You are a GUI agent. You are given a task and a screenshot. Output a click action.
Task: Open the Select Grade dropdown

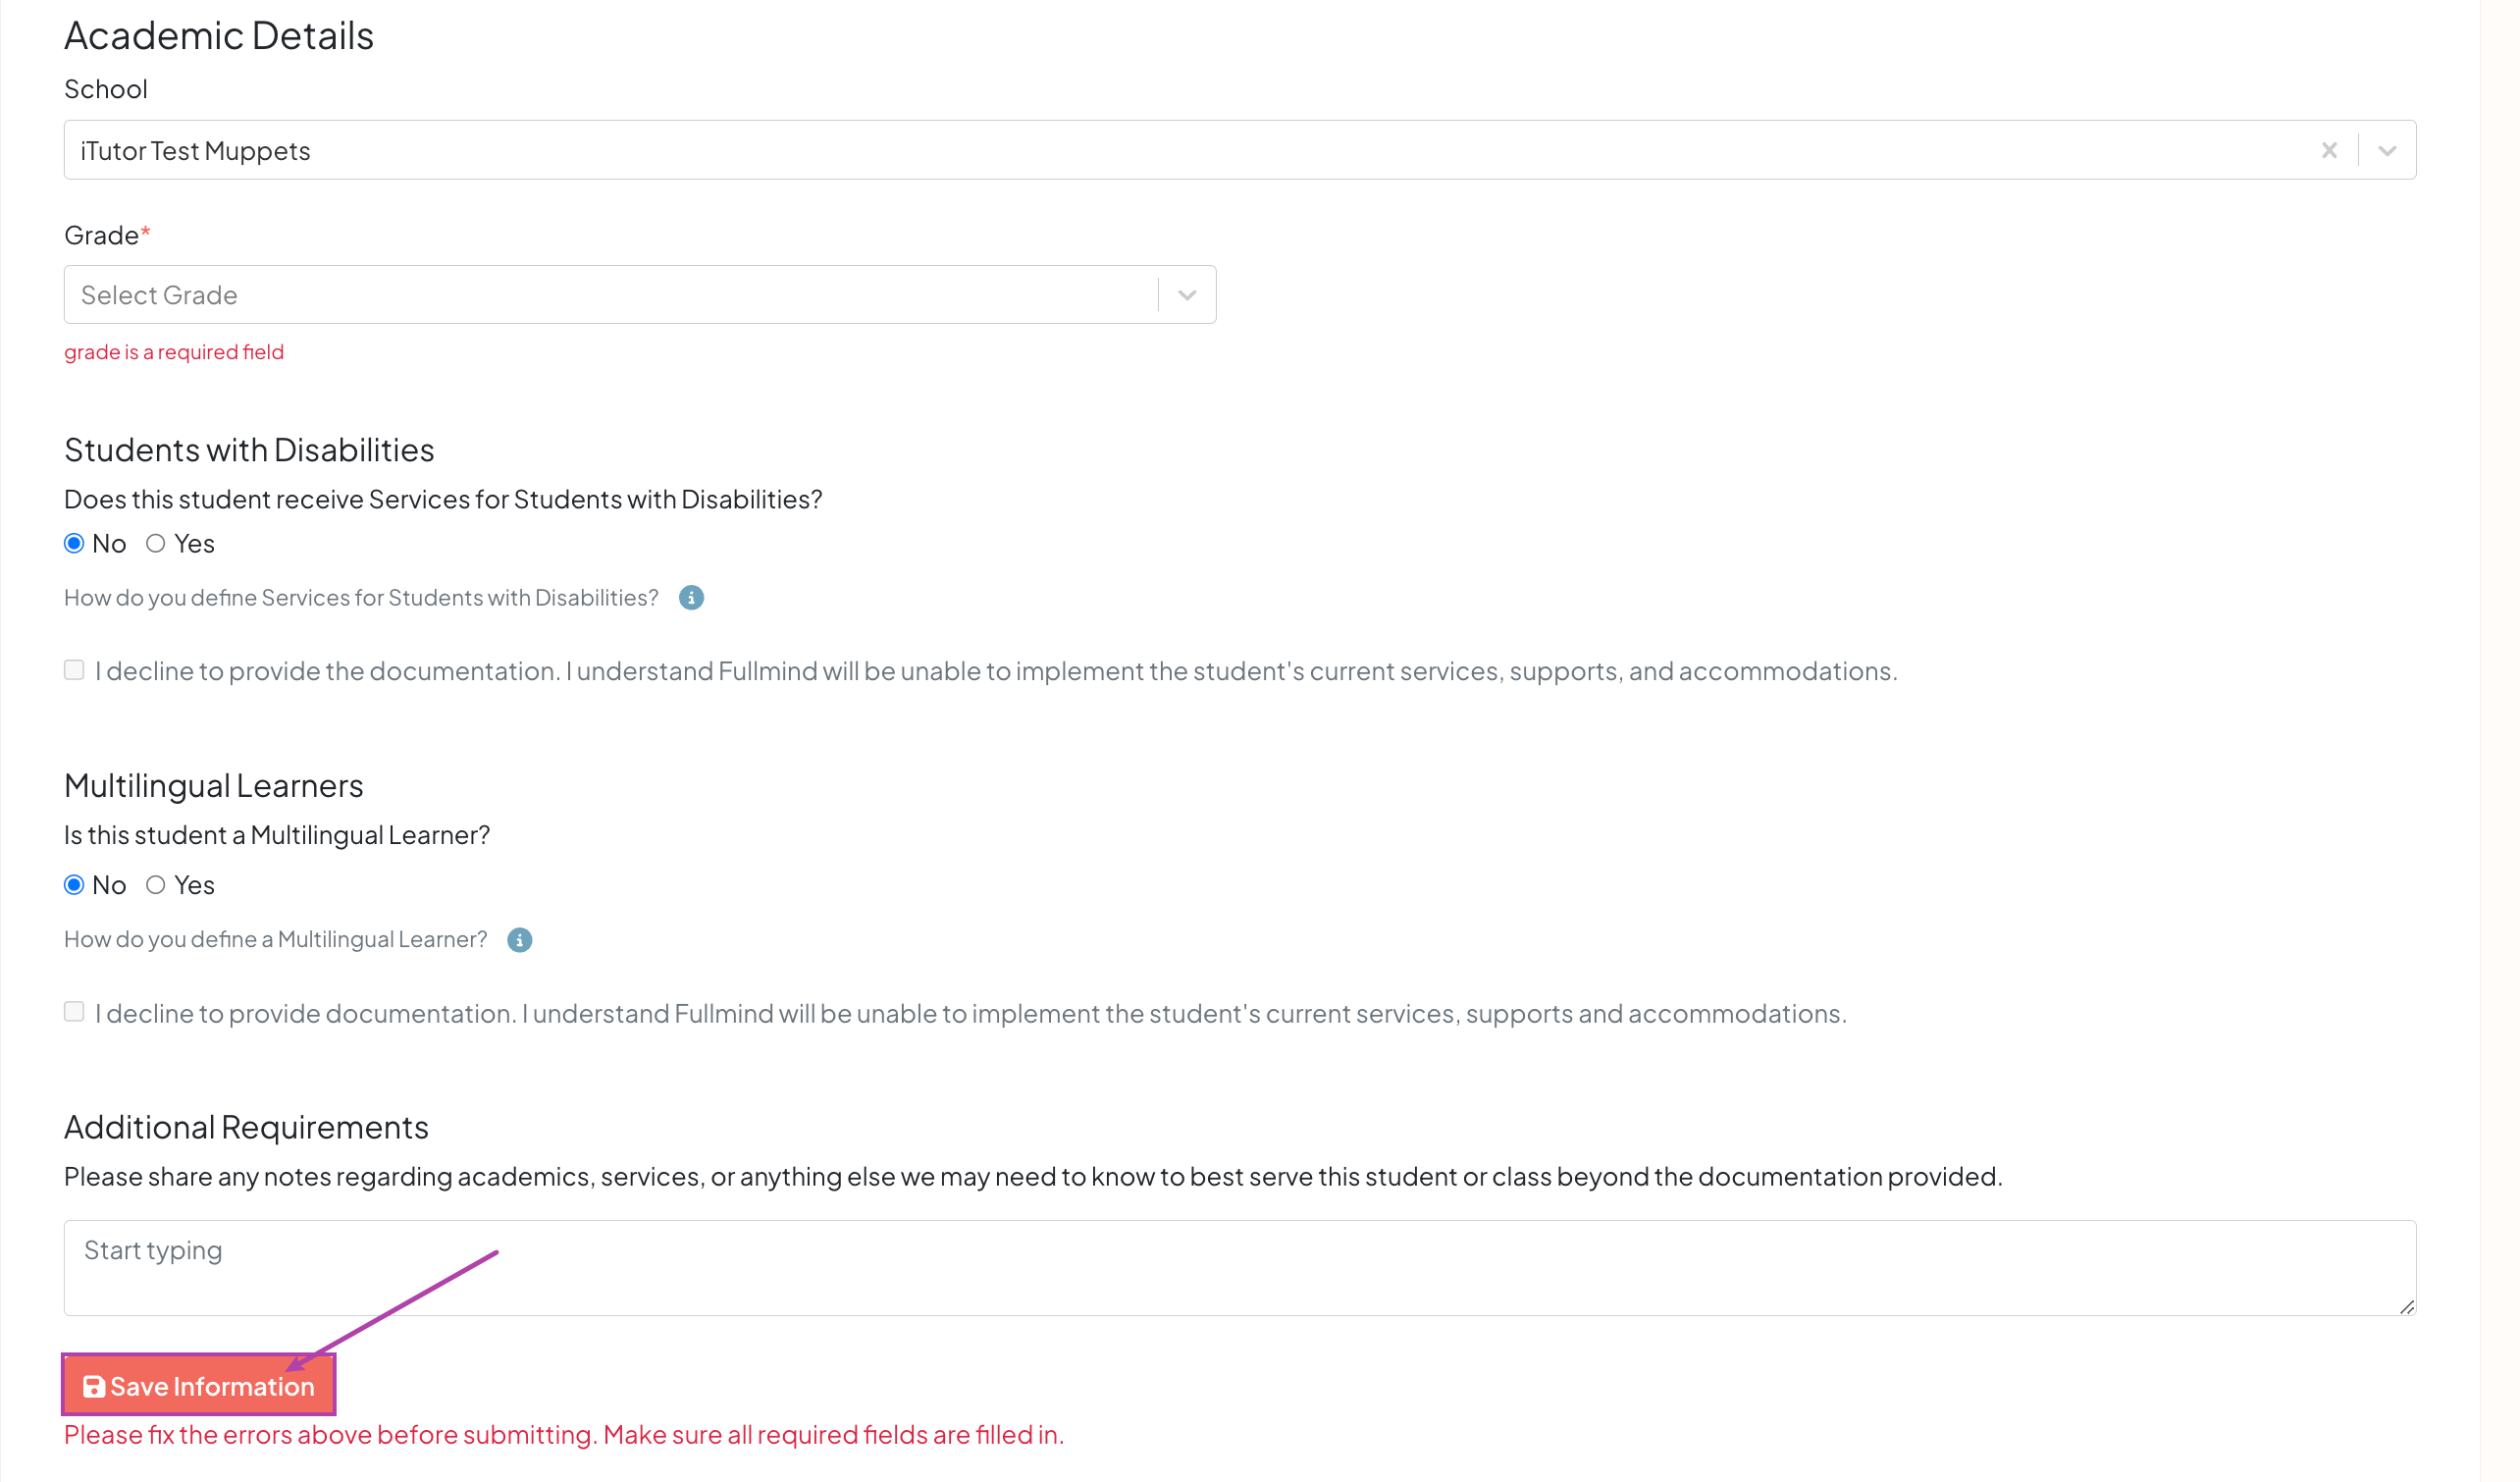(640, 295)
